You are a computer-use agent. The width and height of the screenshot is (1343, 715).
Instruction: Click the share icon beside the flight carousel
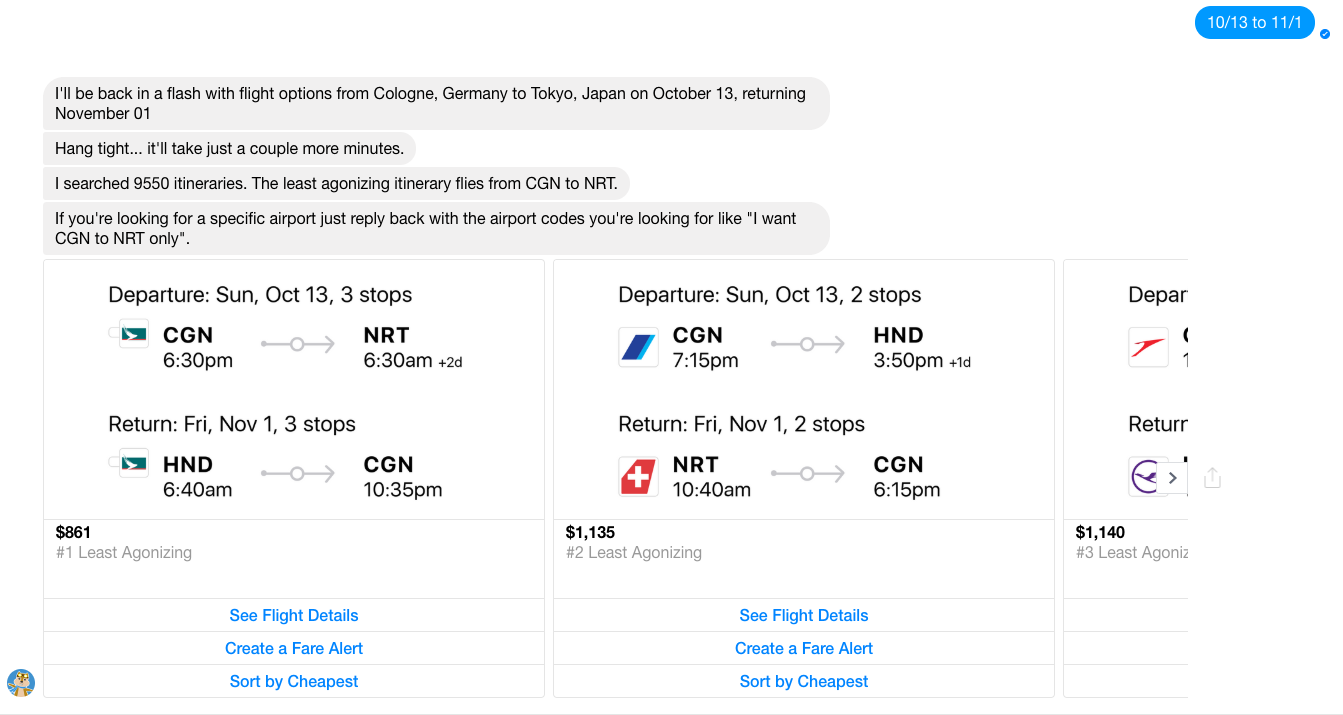coord(1212,478)
